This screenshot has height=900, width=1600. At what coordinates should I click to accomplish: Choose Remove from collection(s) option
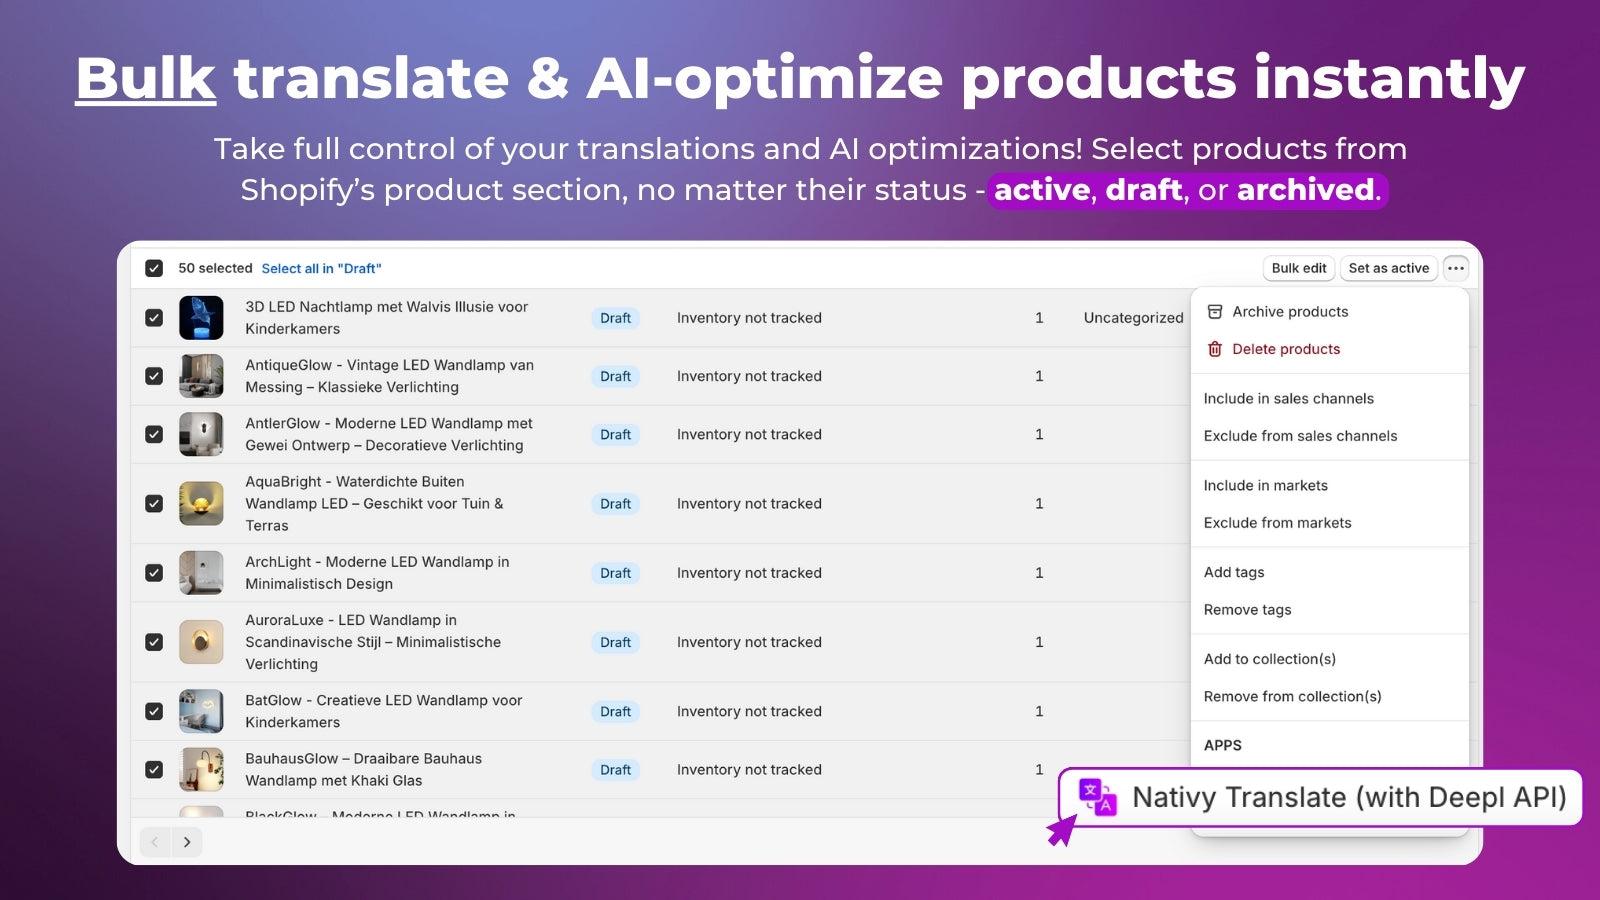point(1292,696)
